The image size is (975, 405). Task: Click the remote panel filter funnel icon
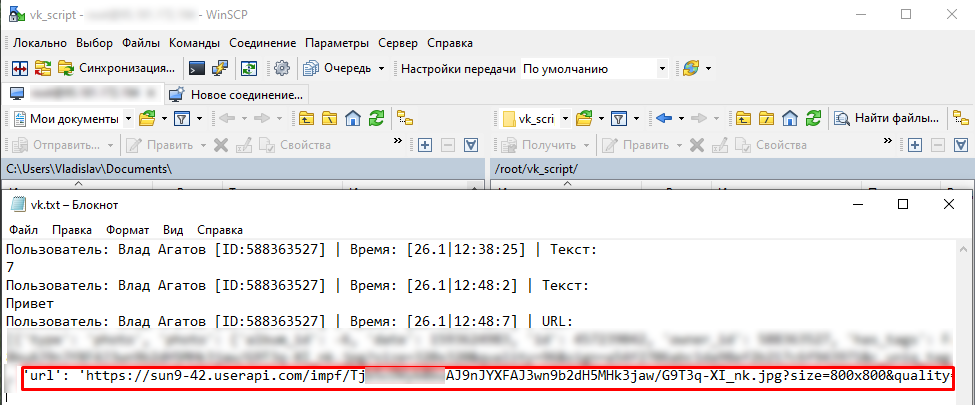pyautogui.click(x=618, y=118)
